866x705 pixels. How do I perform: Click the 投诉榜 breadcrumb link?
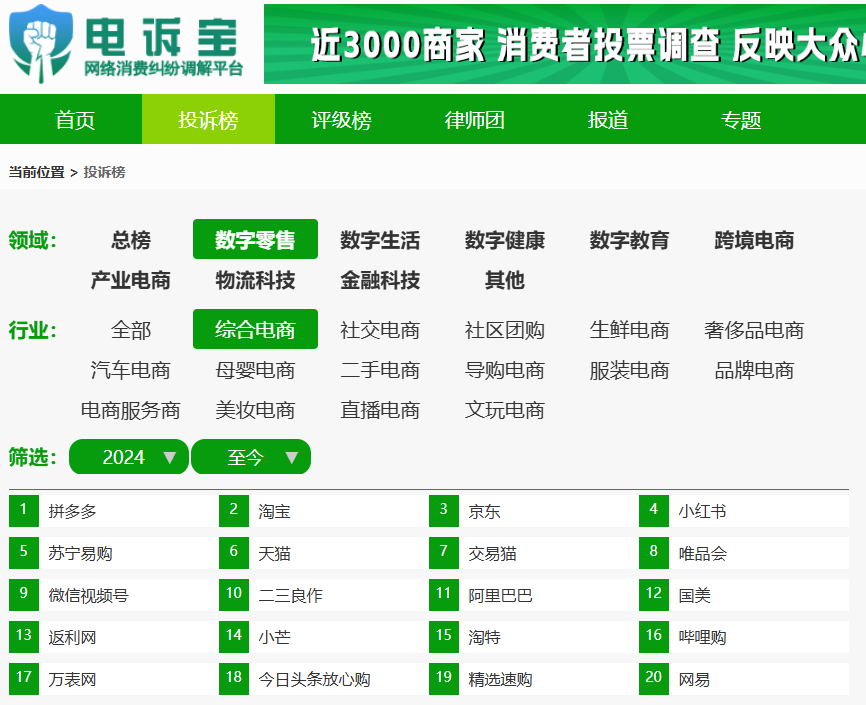point(104,172)
